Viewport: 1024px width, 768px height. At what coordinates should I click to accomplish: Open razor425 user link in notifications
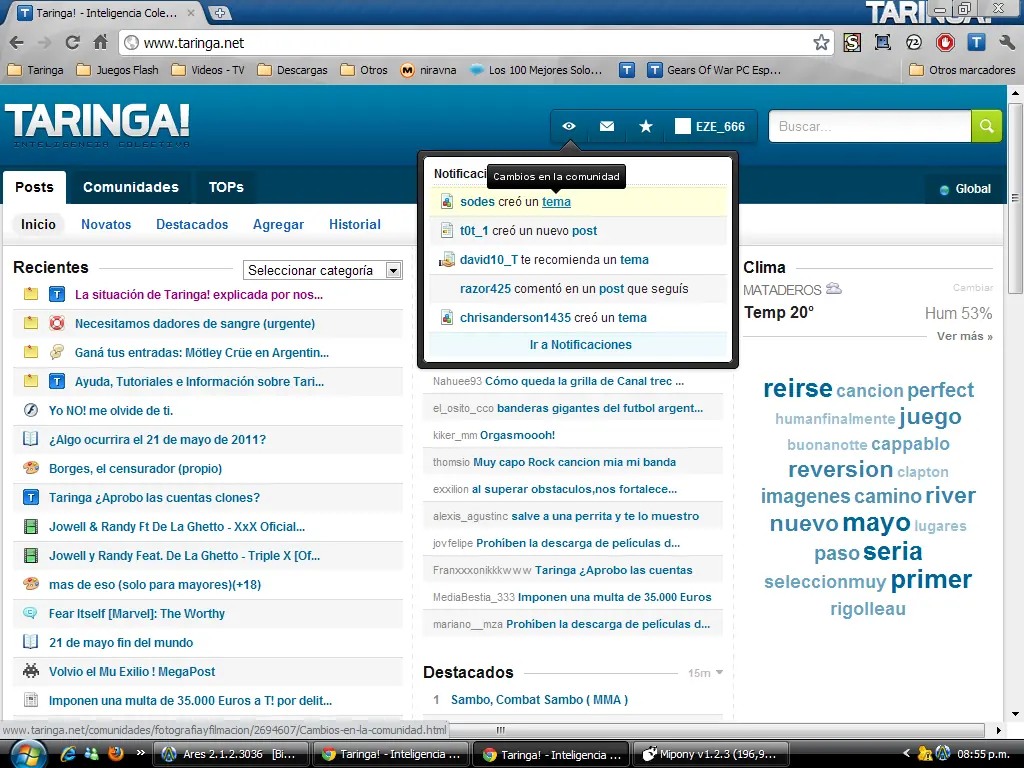(485, 289)
